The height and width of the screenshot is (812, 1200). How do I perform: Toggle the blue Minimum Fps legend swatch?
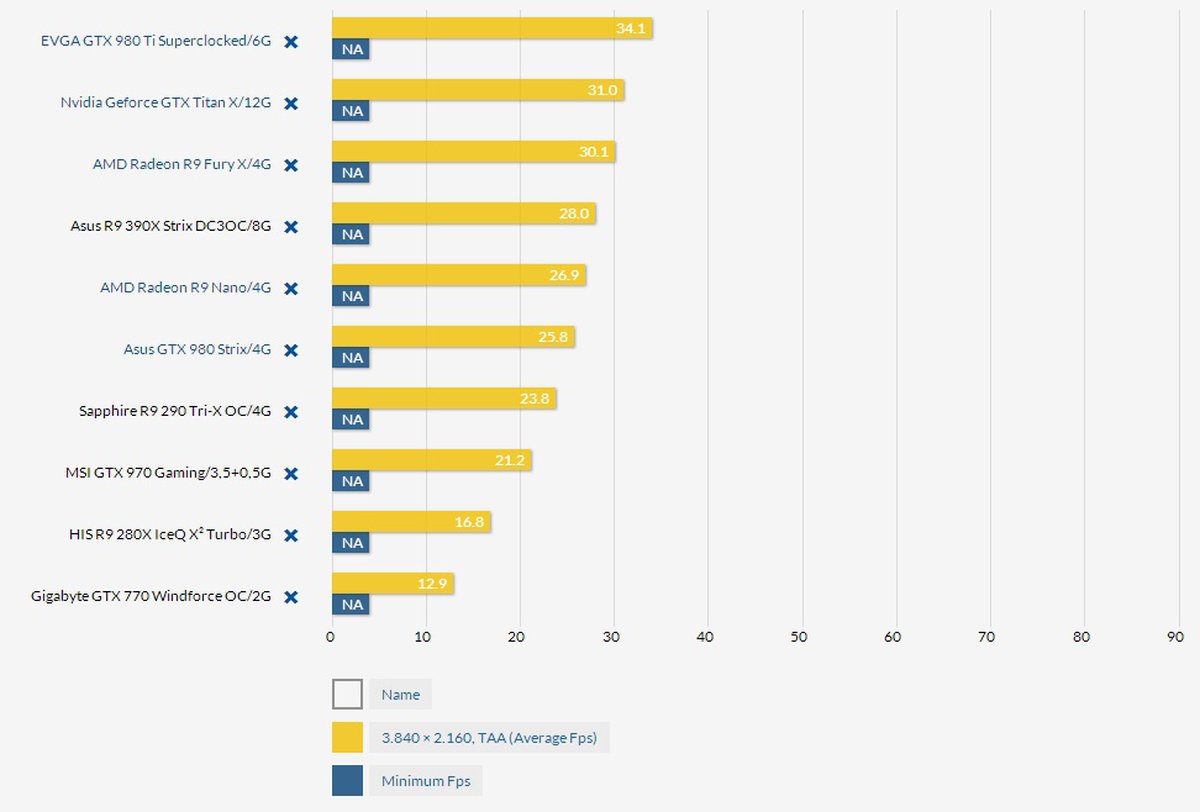coord(347,781)
